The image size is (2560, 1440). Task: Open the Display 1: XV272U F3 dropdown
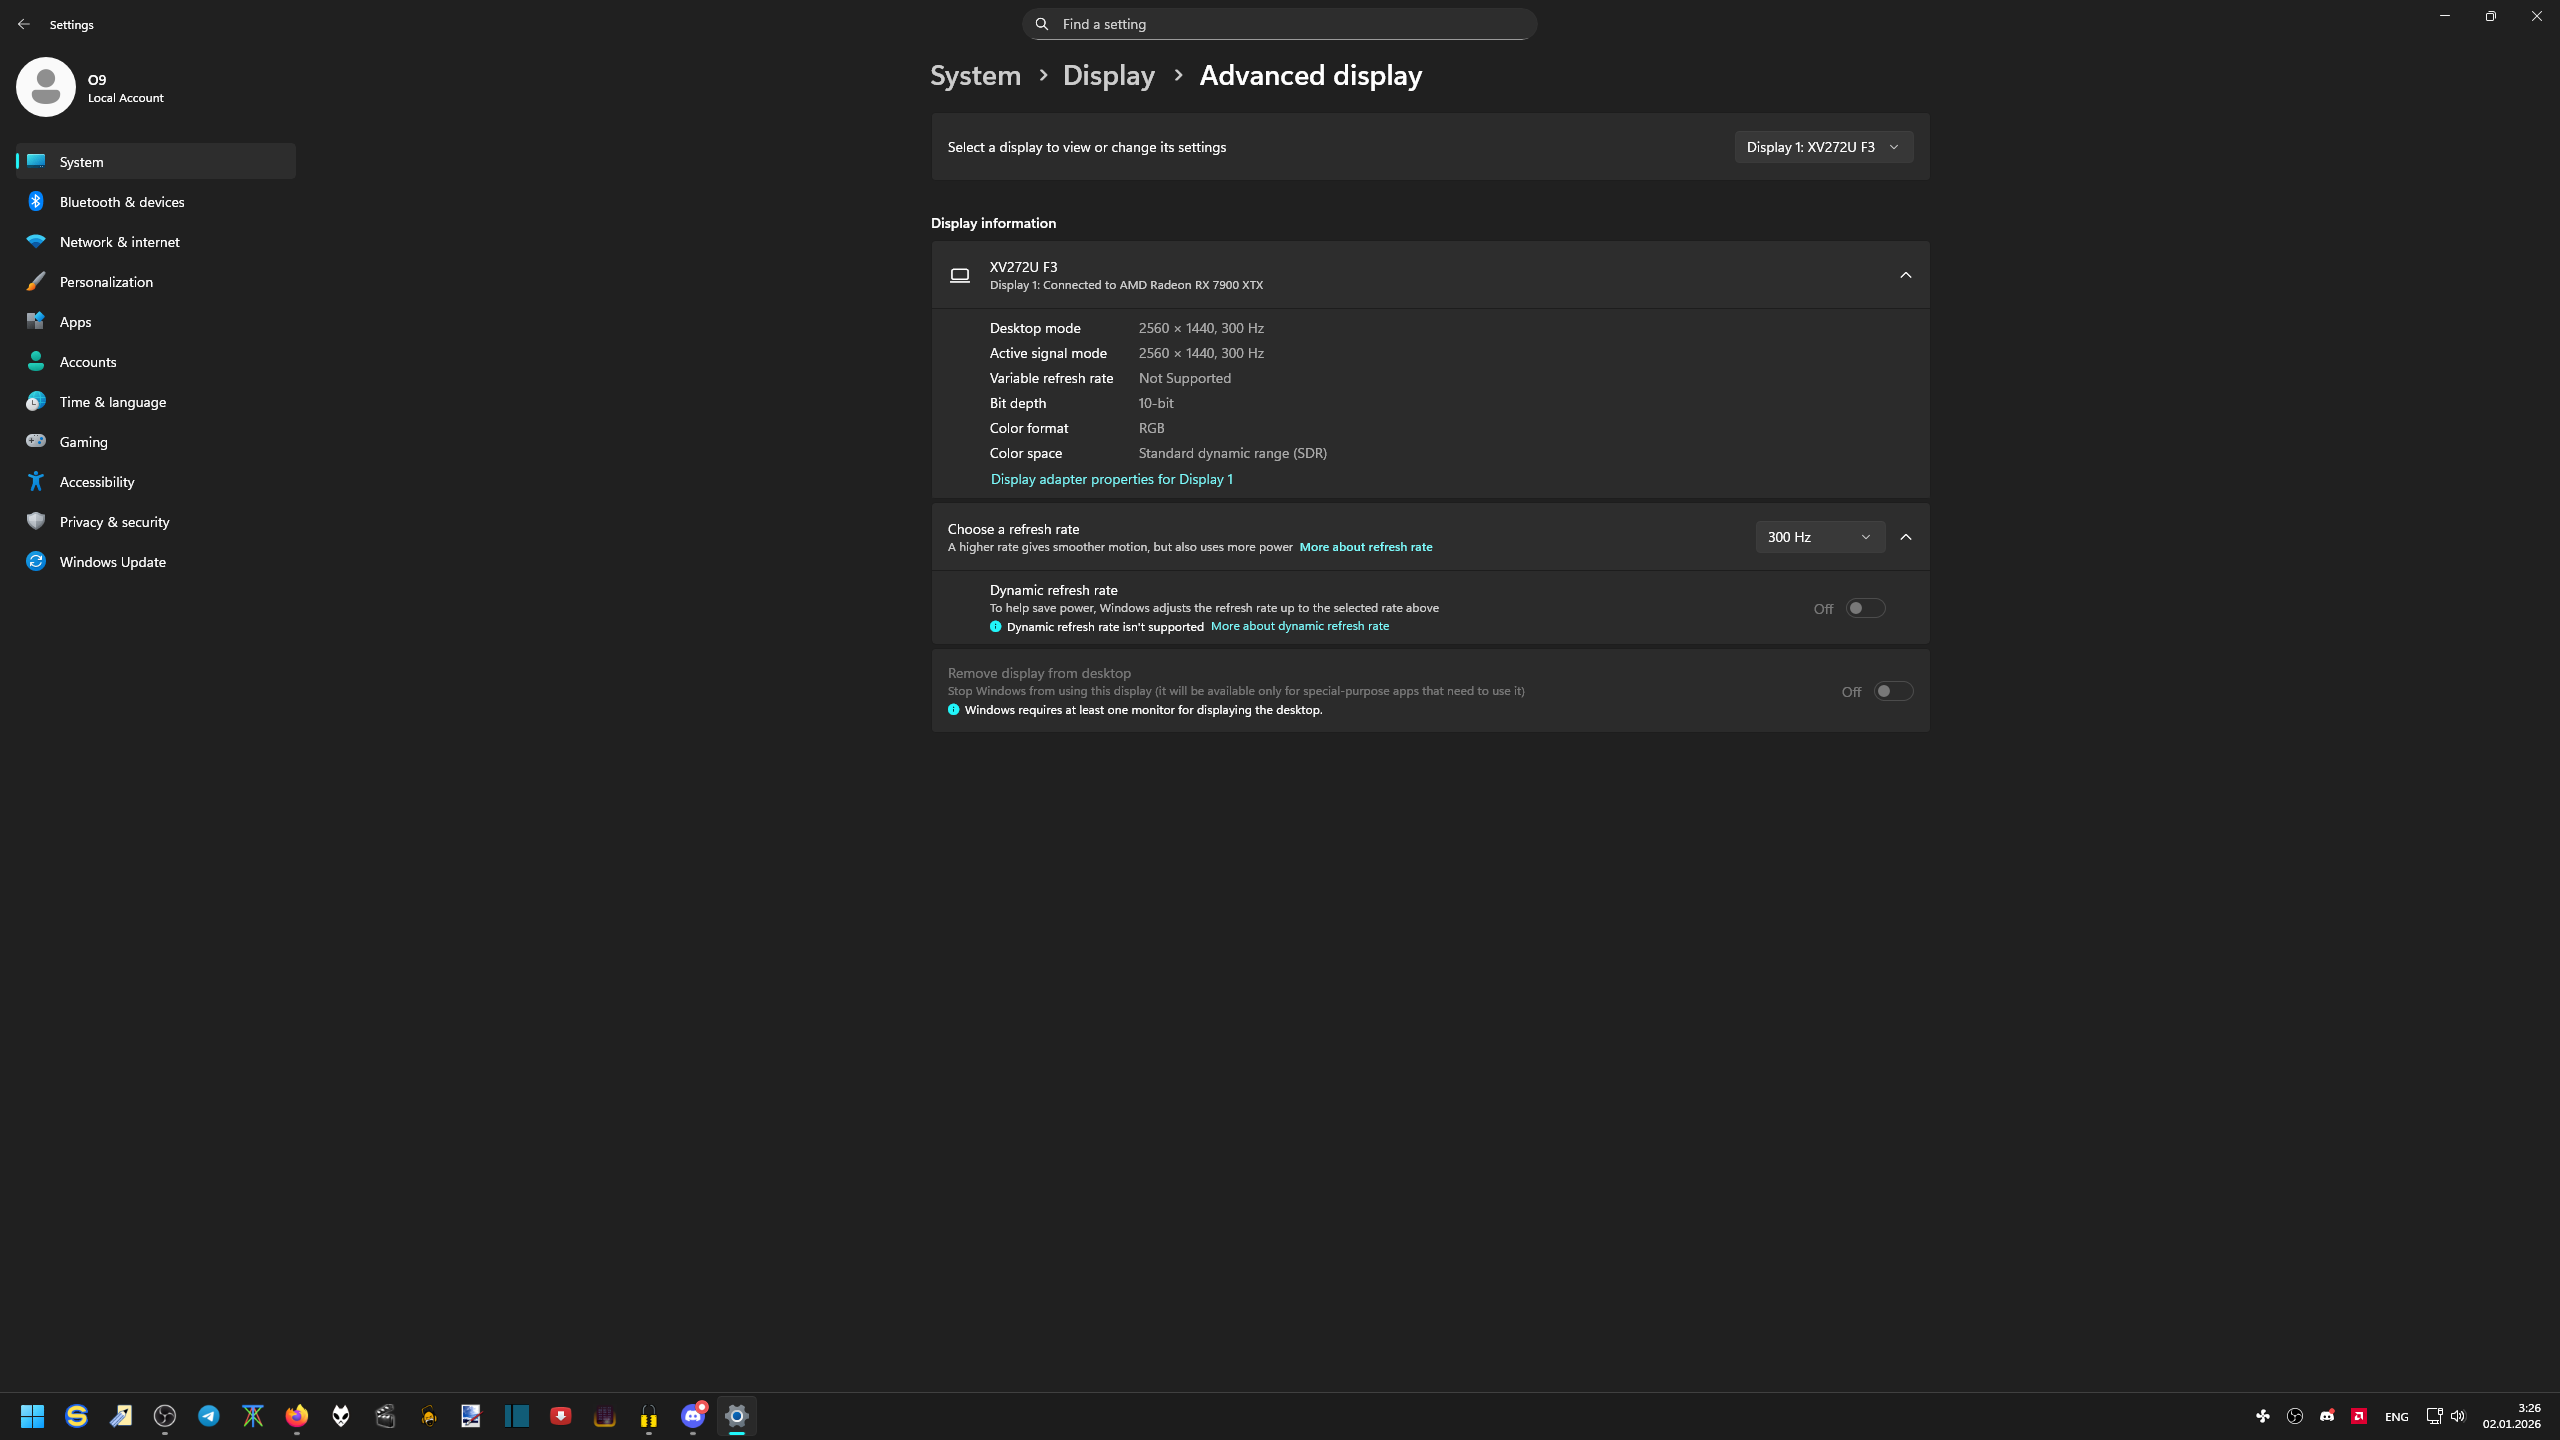pyautogui.click(x=1822, y=146)
